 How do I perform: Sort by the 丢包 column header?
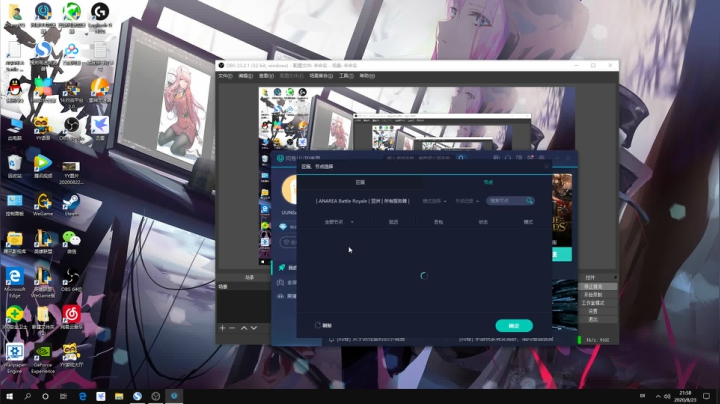click(x=439, y=222)
